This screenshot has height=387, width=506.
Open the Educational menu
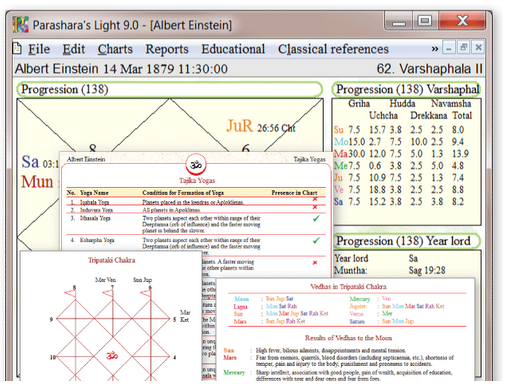(x=233, y=49)
